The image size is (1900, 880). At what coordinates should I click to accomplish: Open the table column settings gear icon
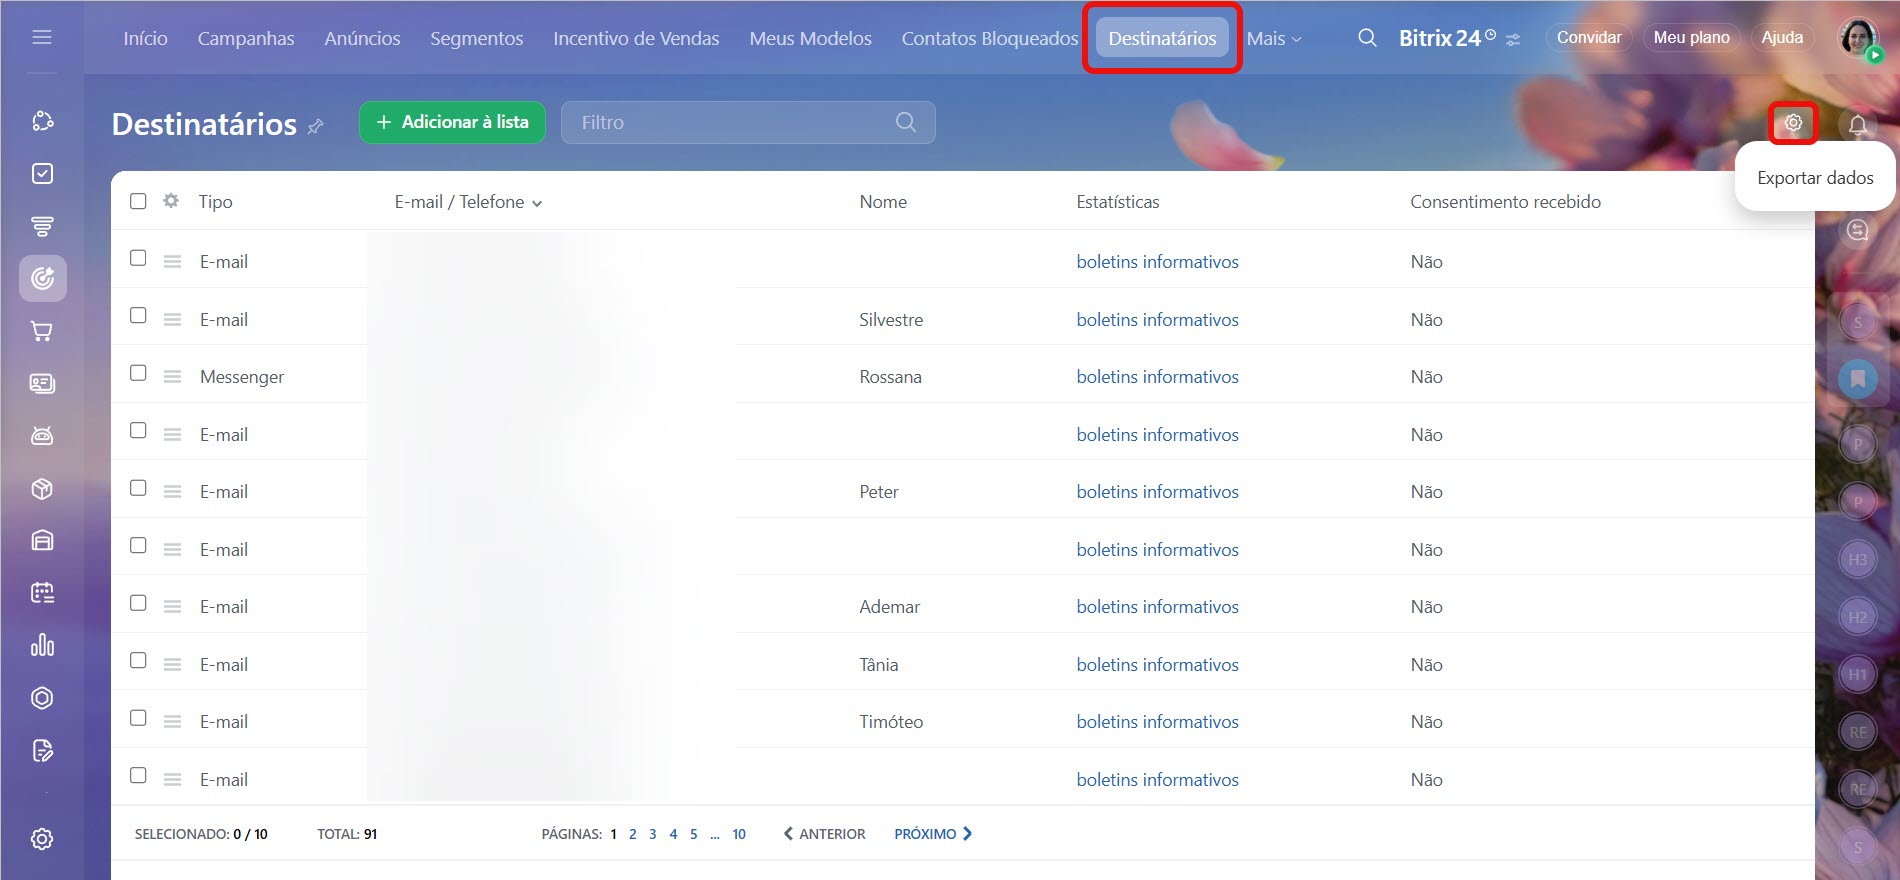[171, 201]
